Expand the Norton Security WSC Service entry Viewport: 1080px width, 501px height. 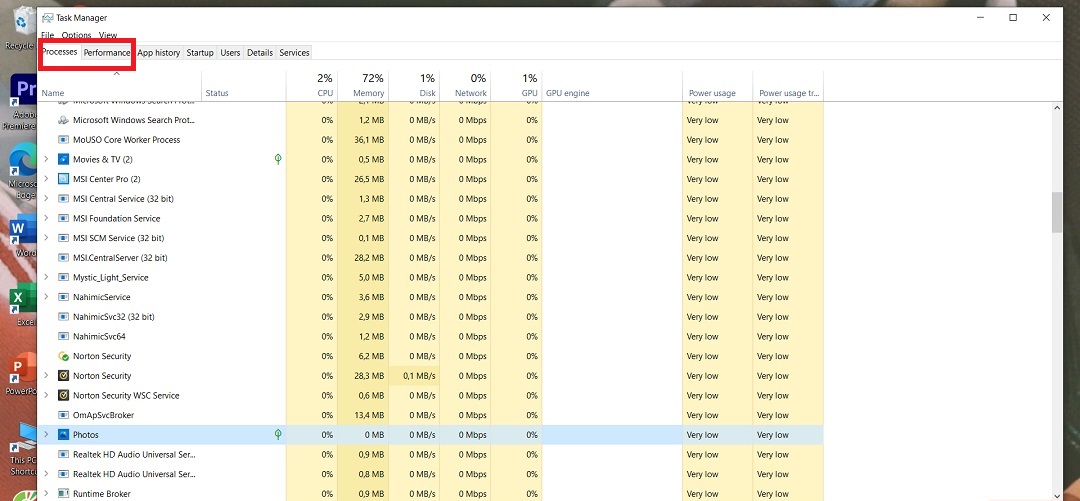point(46,396)
